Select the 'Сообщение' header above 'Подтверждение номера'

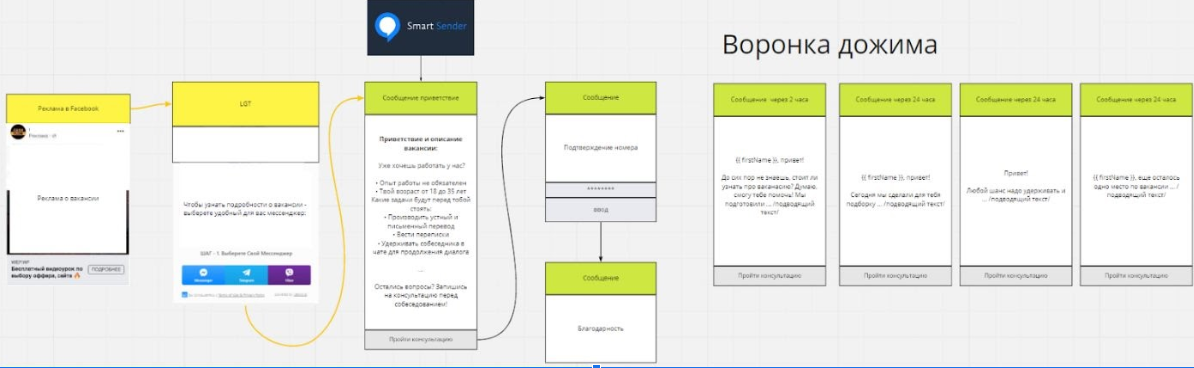coord(601,98)
